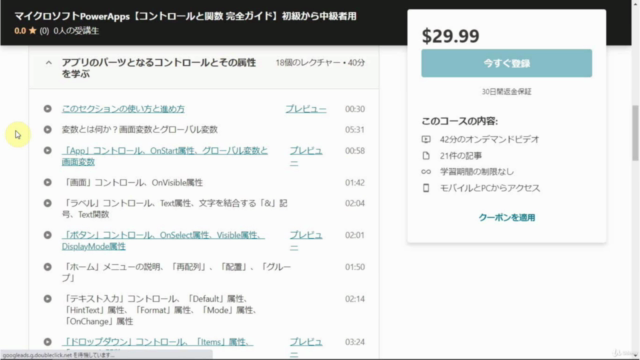Open the プレビュー link for 02:01 lecture
The height and width of the screenshot is (360, 640).
click(306, 240)
